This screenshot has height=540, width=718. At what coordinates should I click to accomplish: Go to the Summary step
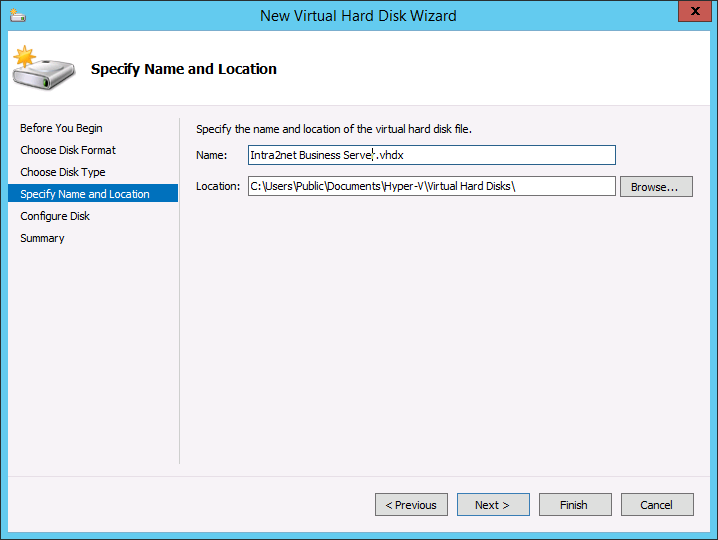42,238
